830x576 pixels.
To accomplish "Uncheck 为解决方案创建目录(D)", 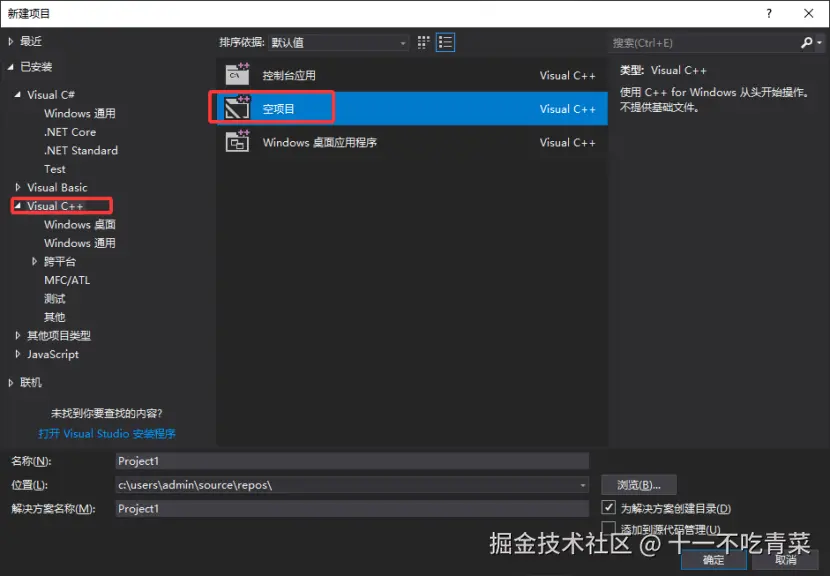I will tap(610, 506).
